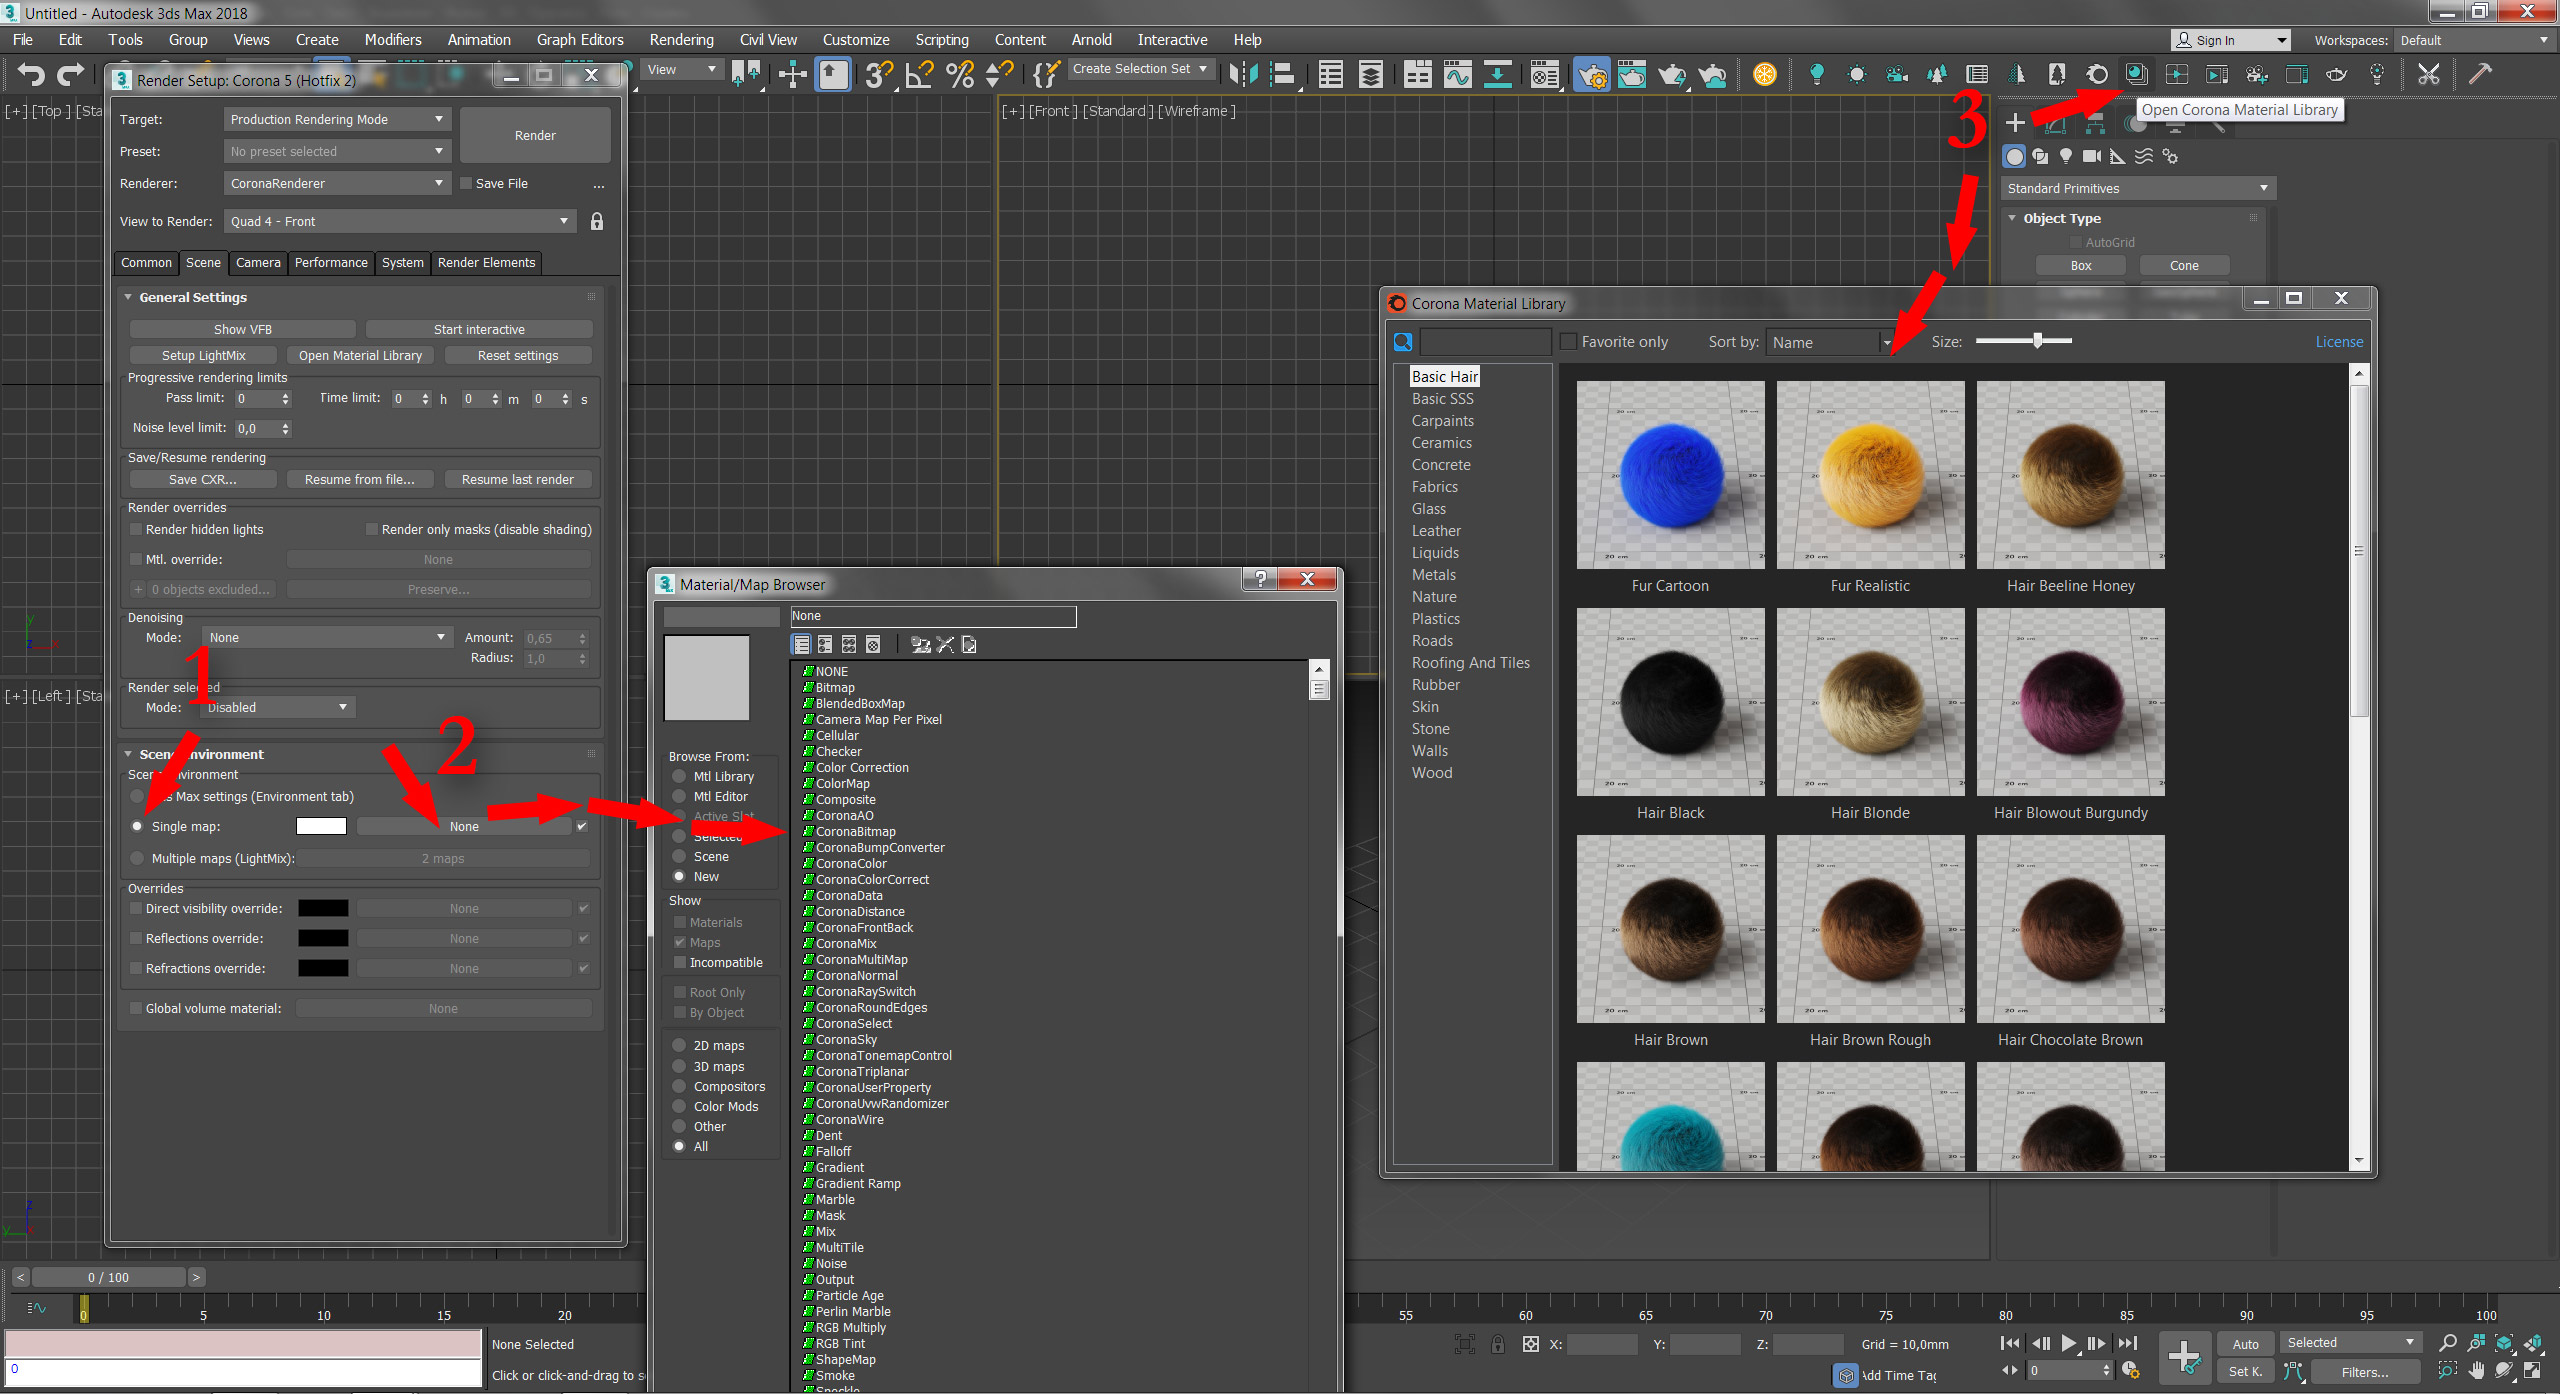The height and width of the screenshot is (1394, 2560).
Task: Select Single map radio button
Action: 137,826
